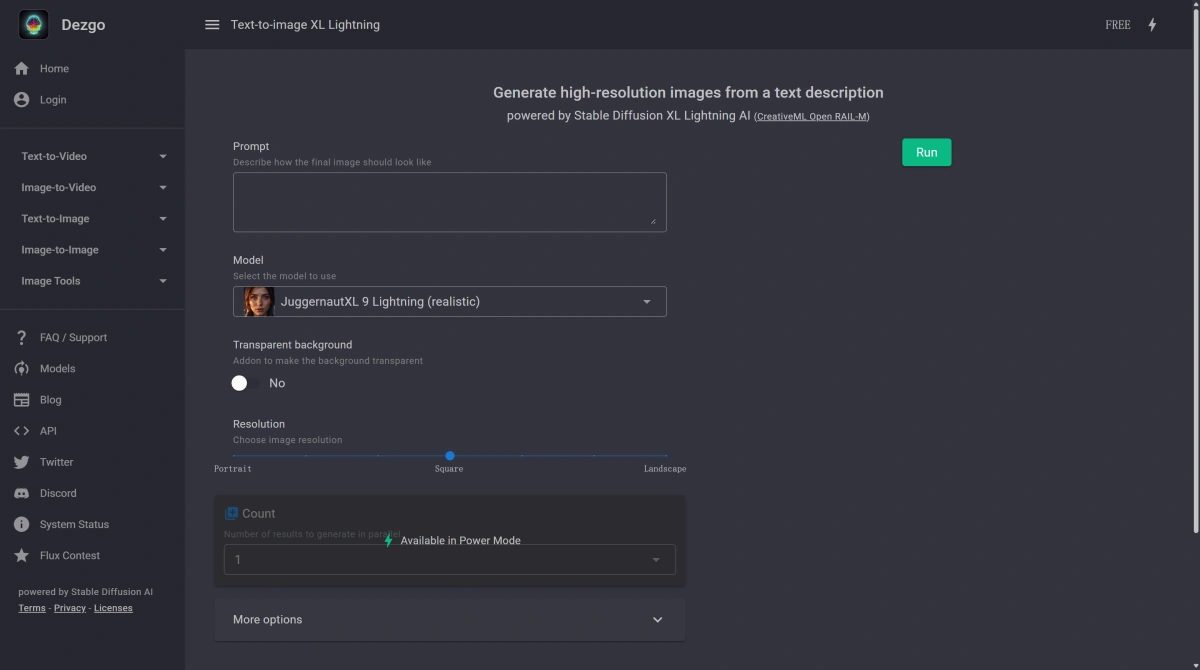Screen dimensions: 1200x670
Task: Click the JuggernautXL model portrait thumbnail
Action: [x=258, y=302]
